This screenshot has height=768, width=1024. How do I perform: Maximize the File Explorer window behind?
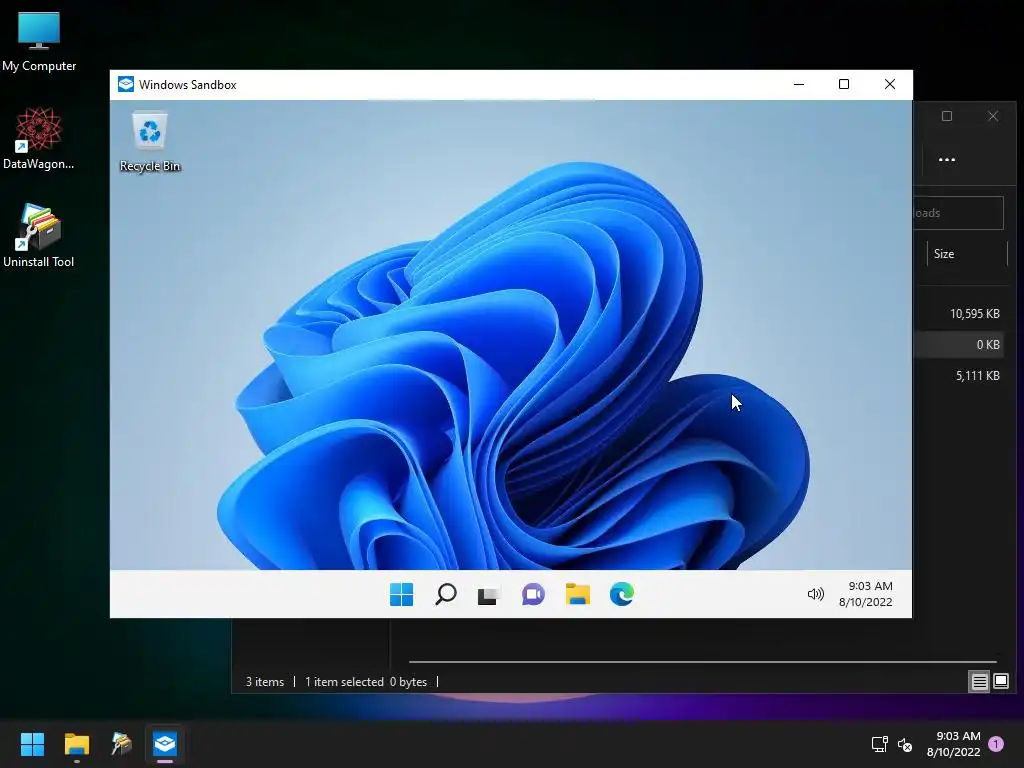click(947, 116)
